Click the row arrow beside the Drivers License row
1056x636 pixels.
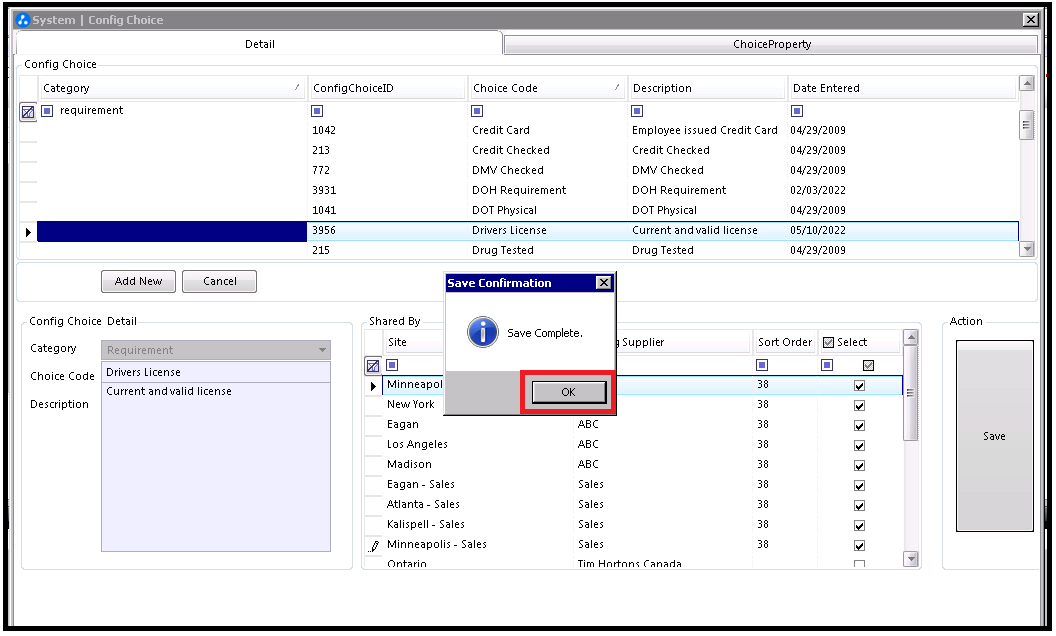[x=28, y=232]
